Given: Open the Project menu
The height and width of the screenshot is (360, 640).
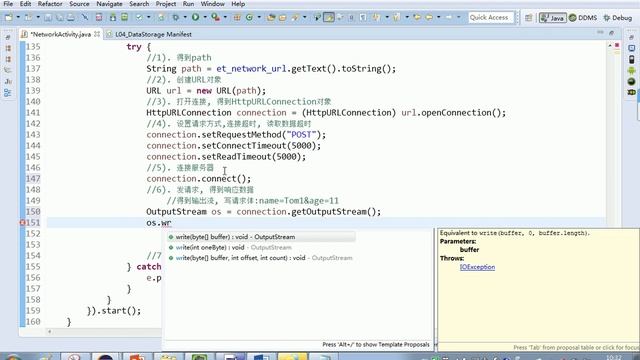Looking at the screenshot, I should 166,4.
